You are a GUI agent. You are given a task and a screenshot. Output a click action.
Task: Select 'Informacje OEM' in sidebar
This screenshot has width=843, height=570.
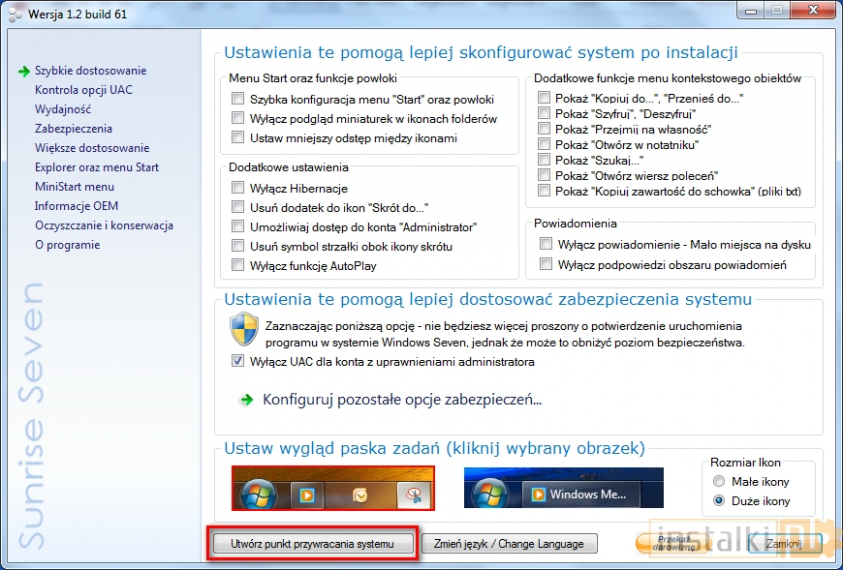coord(76,206)
